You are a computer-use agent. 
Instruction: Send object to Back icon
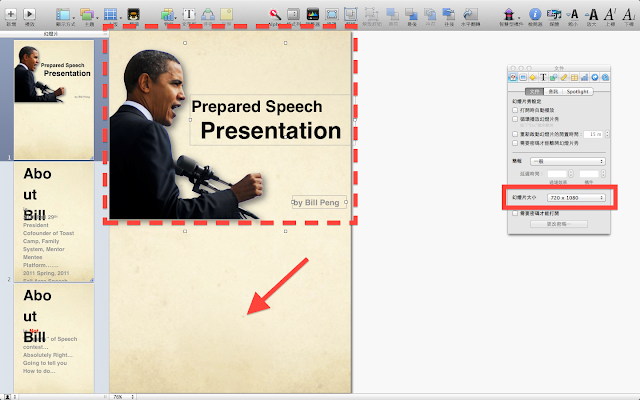[x=411, y=14]
